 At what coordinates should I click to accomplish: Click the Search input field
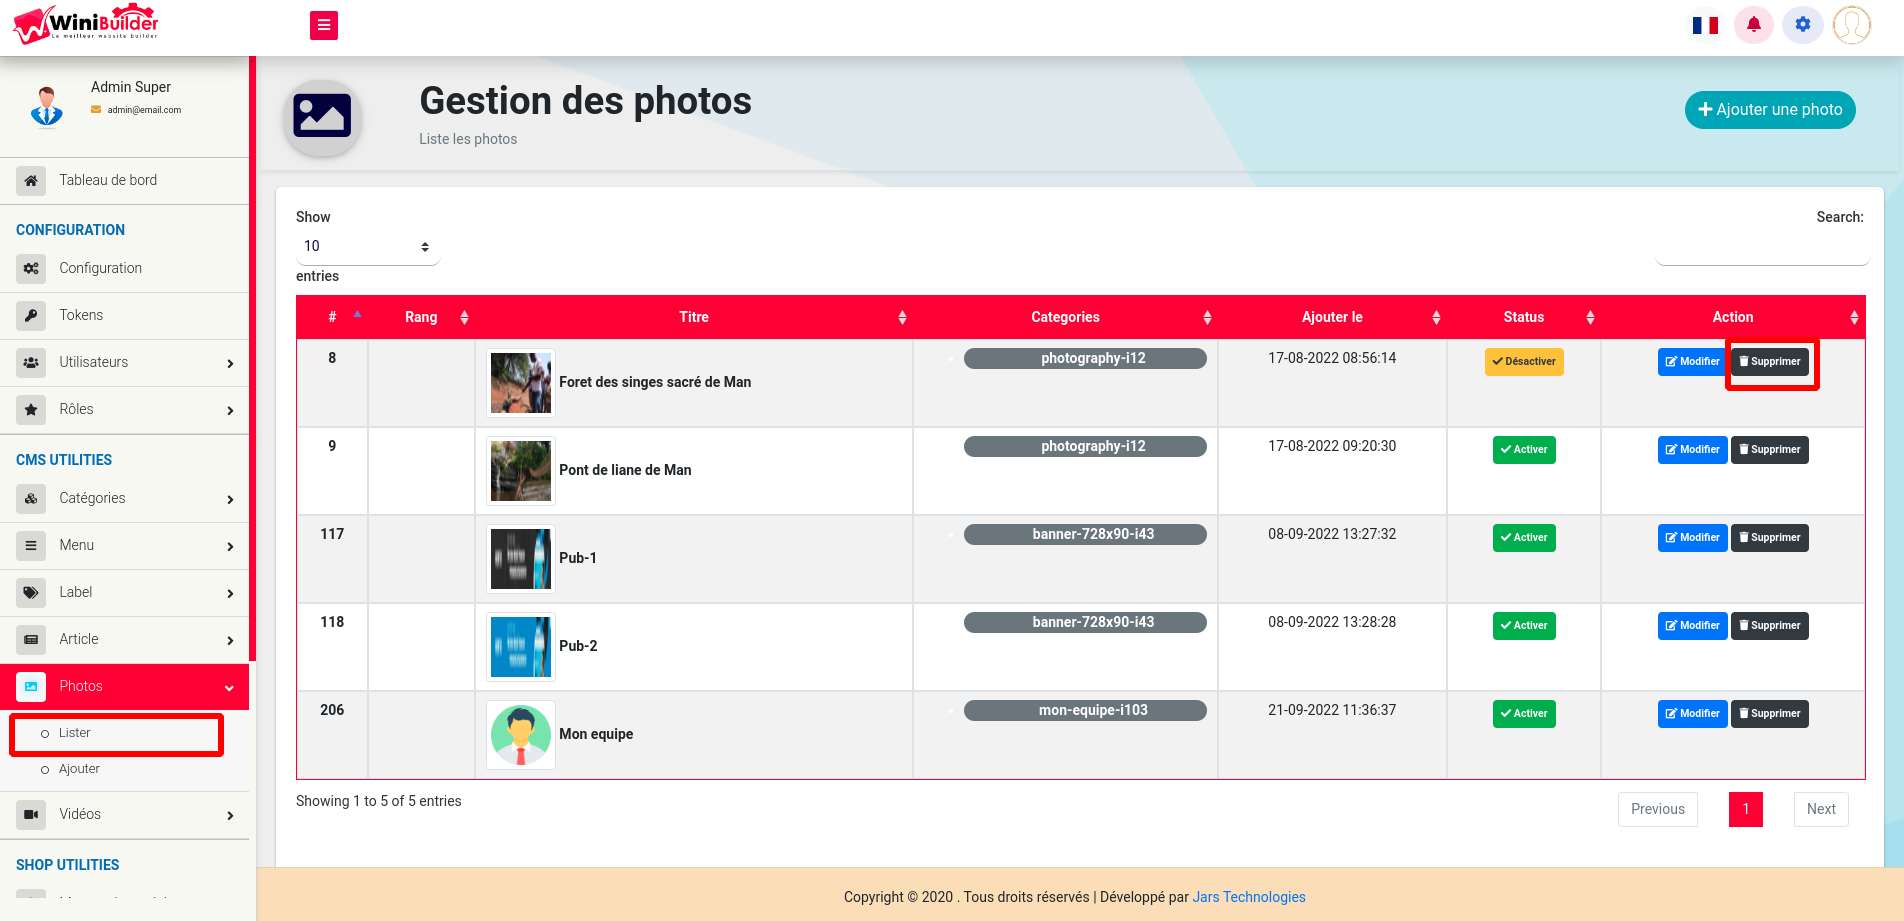coord(1761,249)
